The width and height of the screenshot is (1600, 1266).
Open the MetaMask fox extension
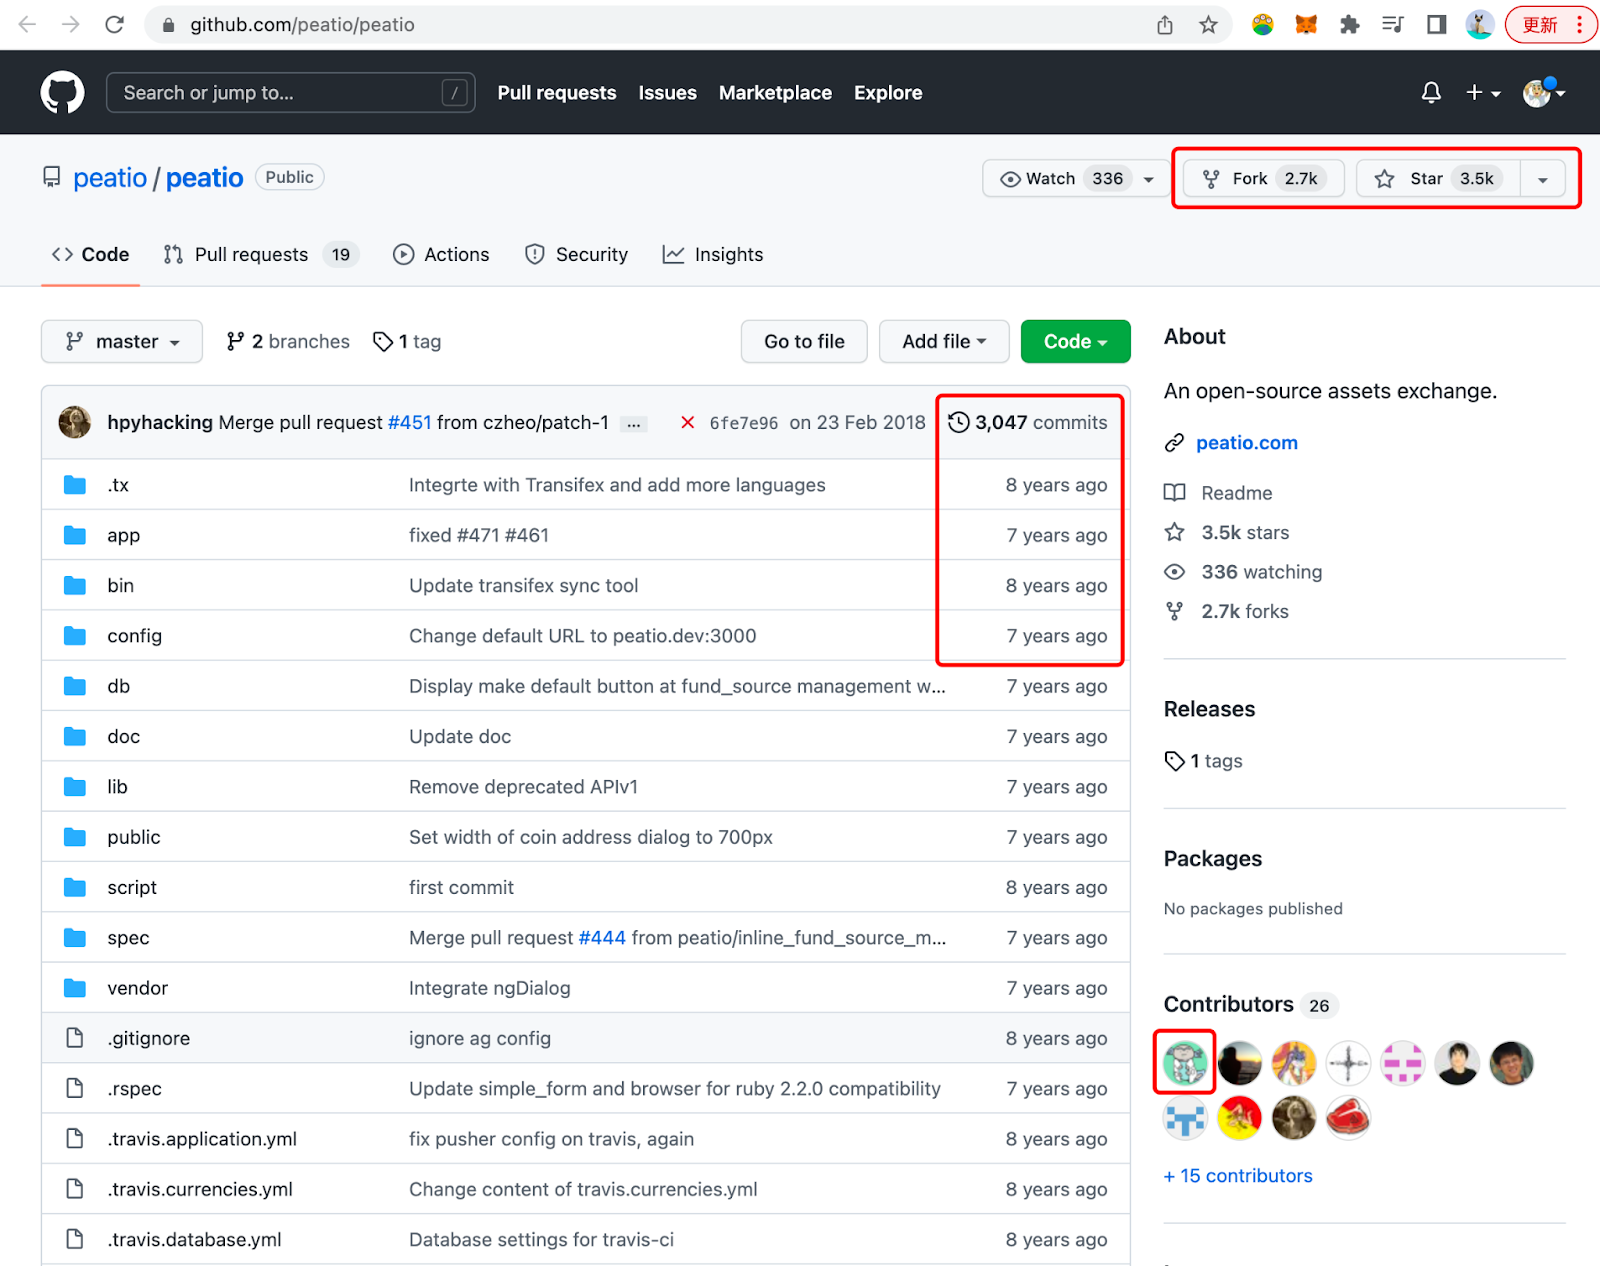click(1306, 25)
